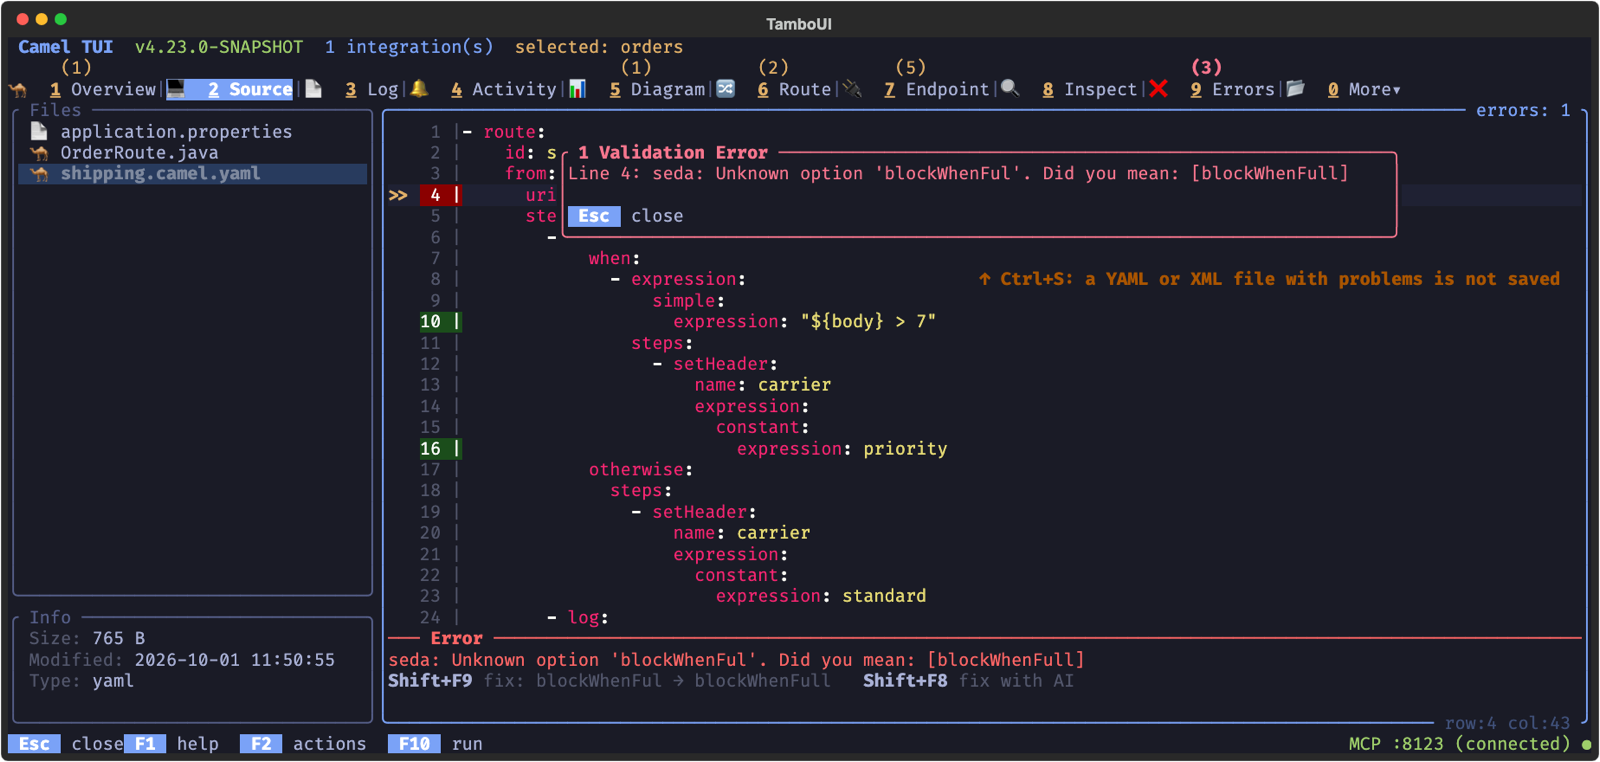Click the magnifier icon before Inspect tab

click(1011, 89)
